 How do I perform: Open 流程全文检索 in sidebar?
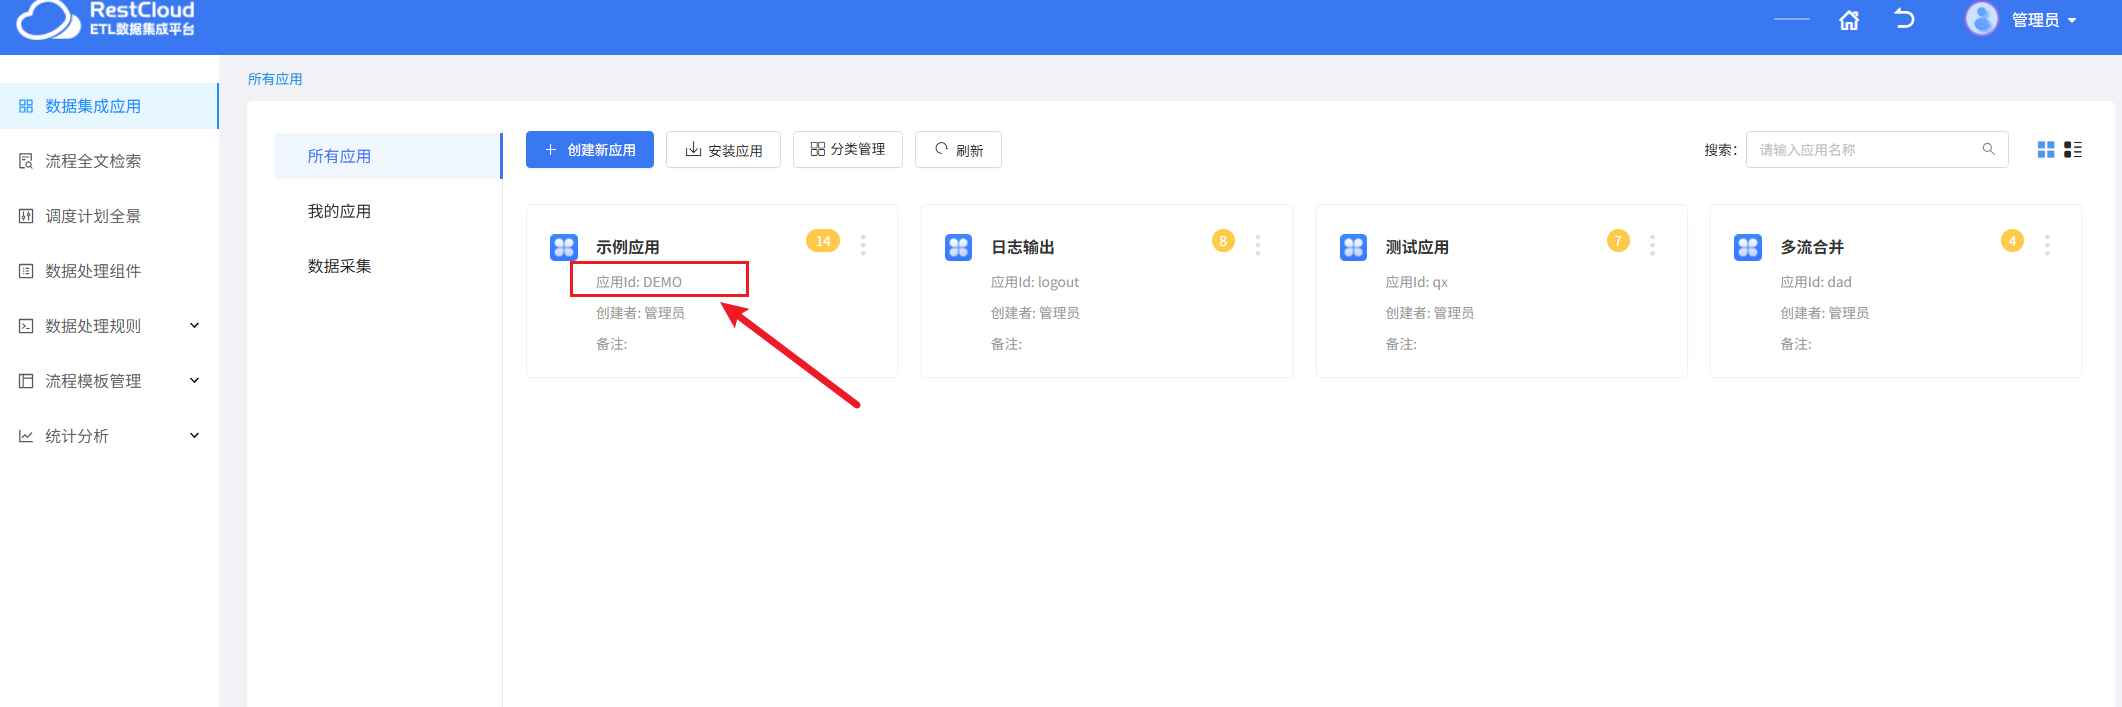[x=109, y=161]
